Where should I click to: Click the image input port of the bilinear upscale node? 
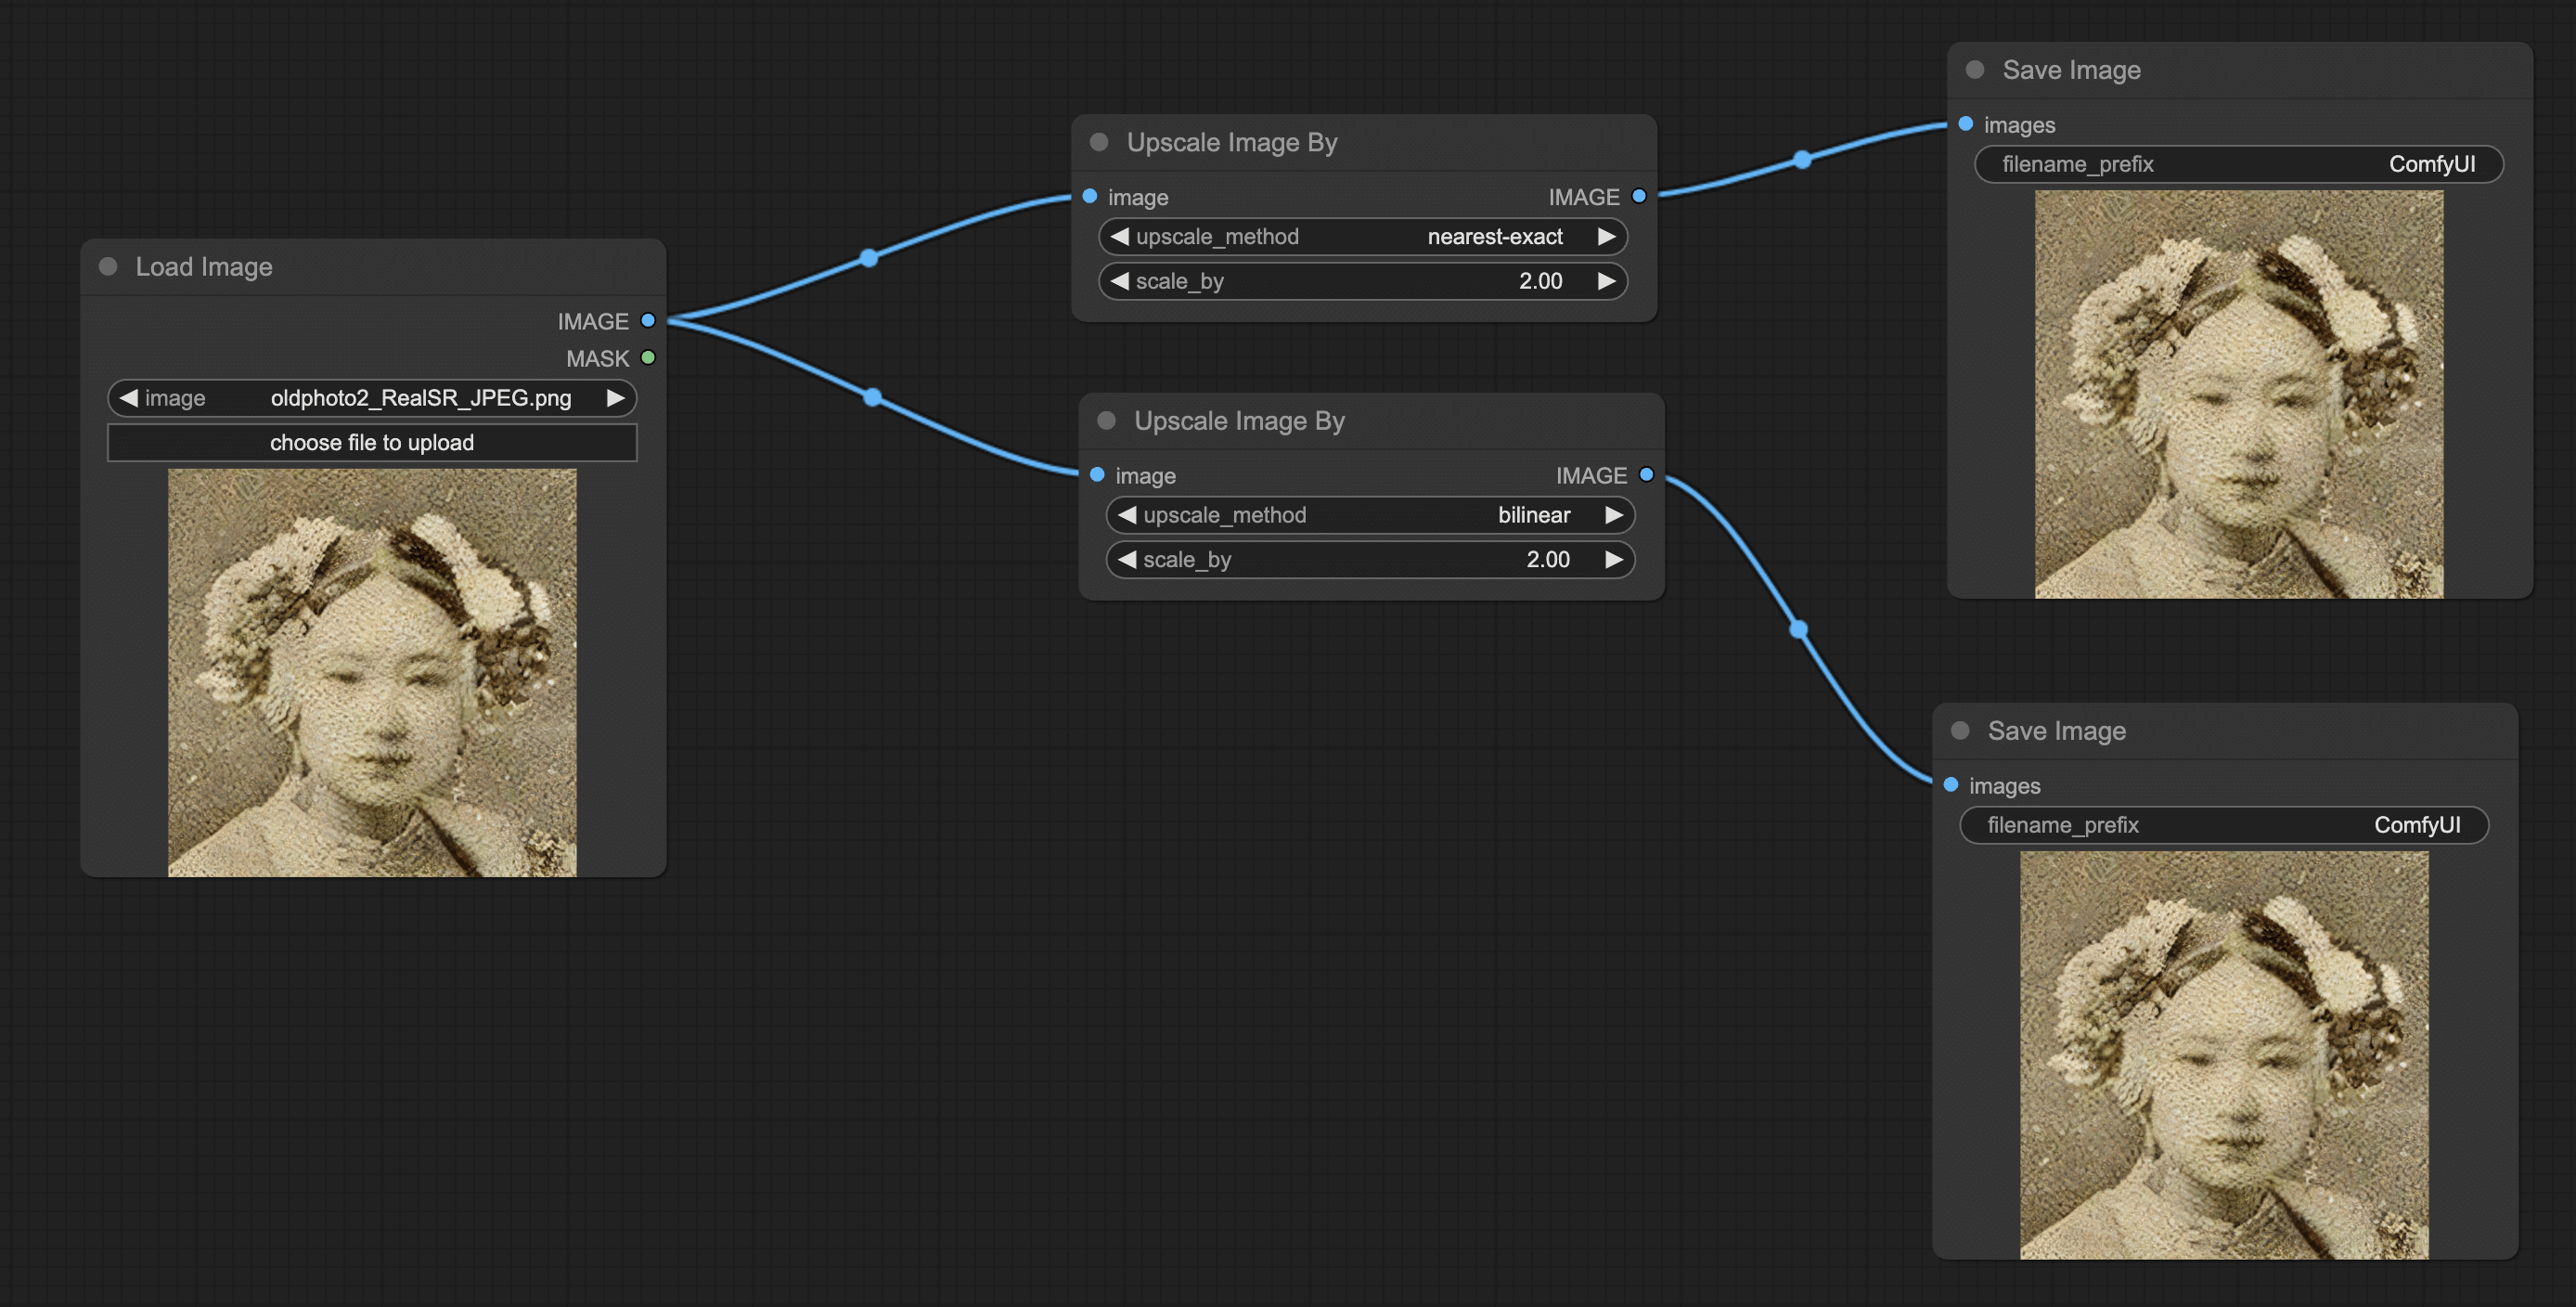tap(1097, 475)
